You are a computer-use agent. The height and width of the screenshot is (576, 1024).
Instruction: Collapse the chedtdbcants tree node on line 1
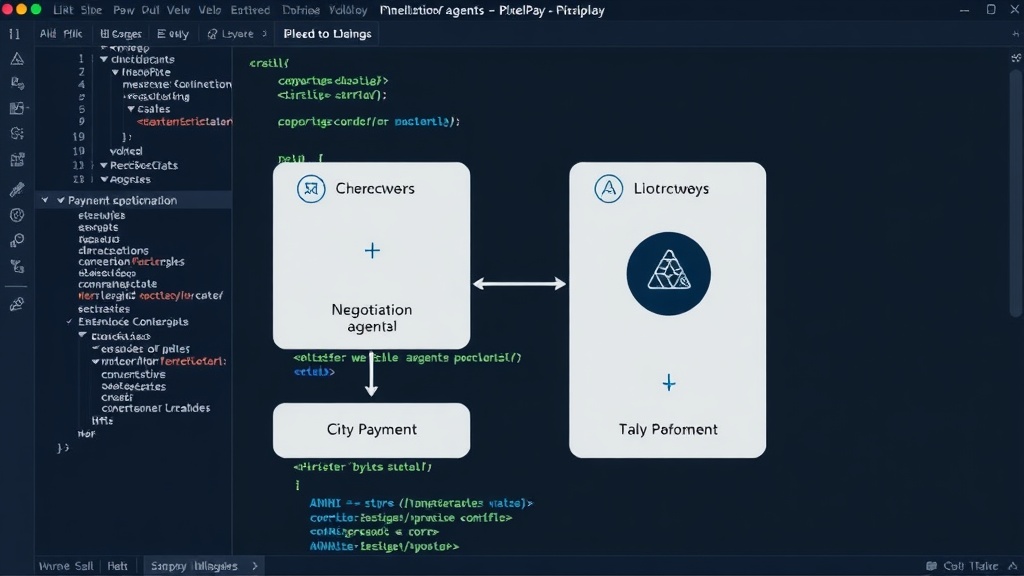[104, 59]
